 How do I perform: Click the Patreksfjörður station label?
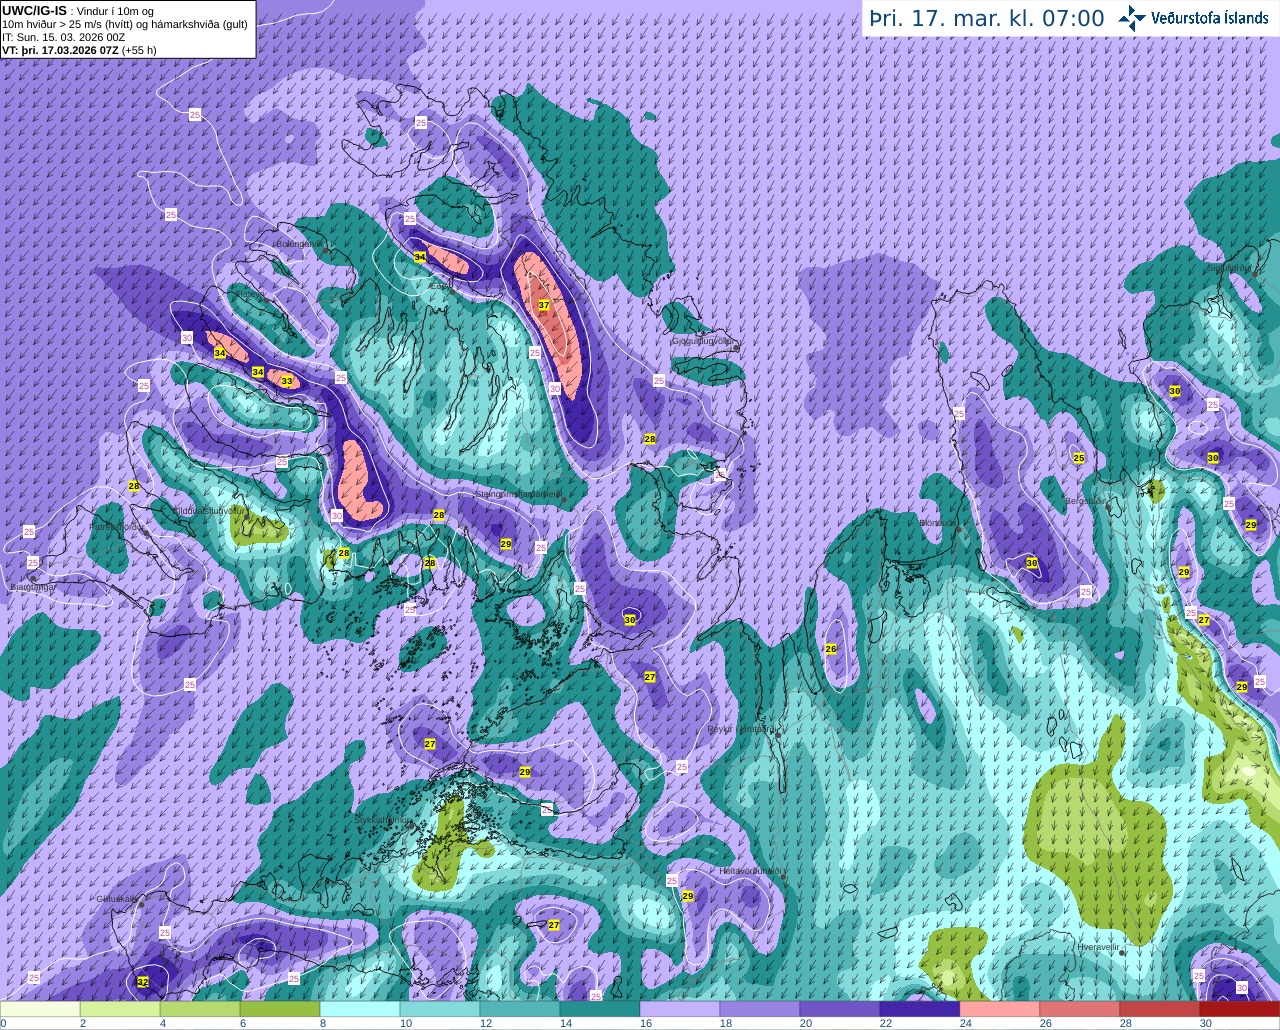tap(118, 526)
